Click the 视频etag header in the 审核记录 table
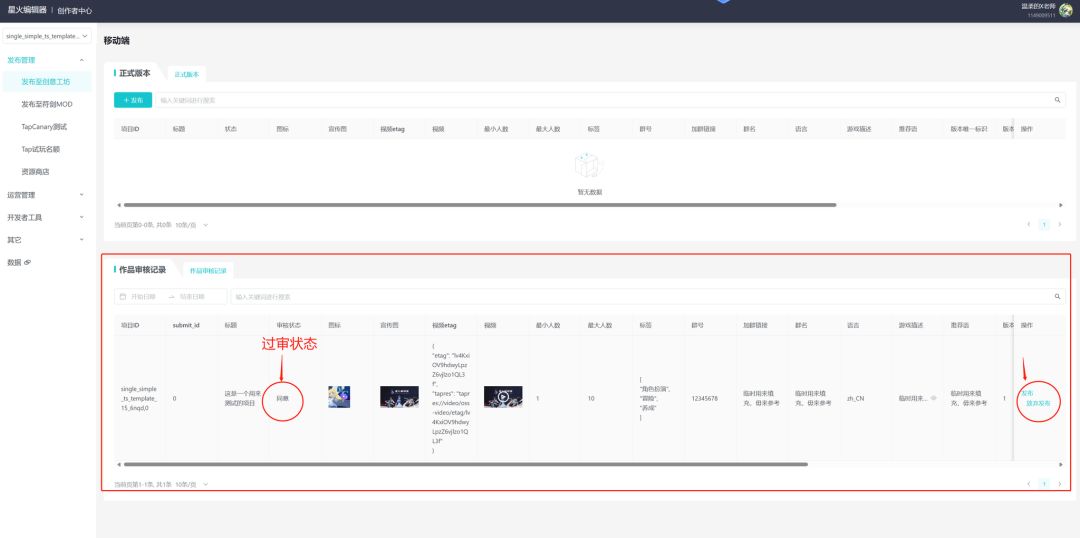This screenshot has height=538, width=1080. coord(444,324)
